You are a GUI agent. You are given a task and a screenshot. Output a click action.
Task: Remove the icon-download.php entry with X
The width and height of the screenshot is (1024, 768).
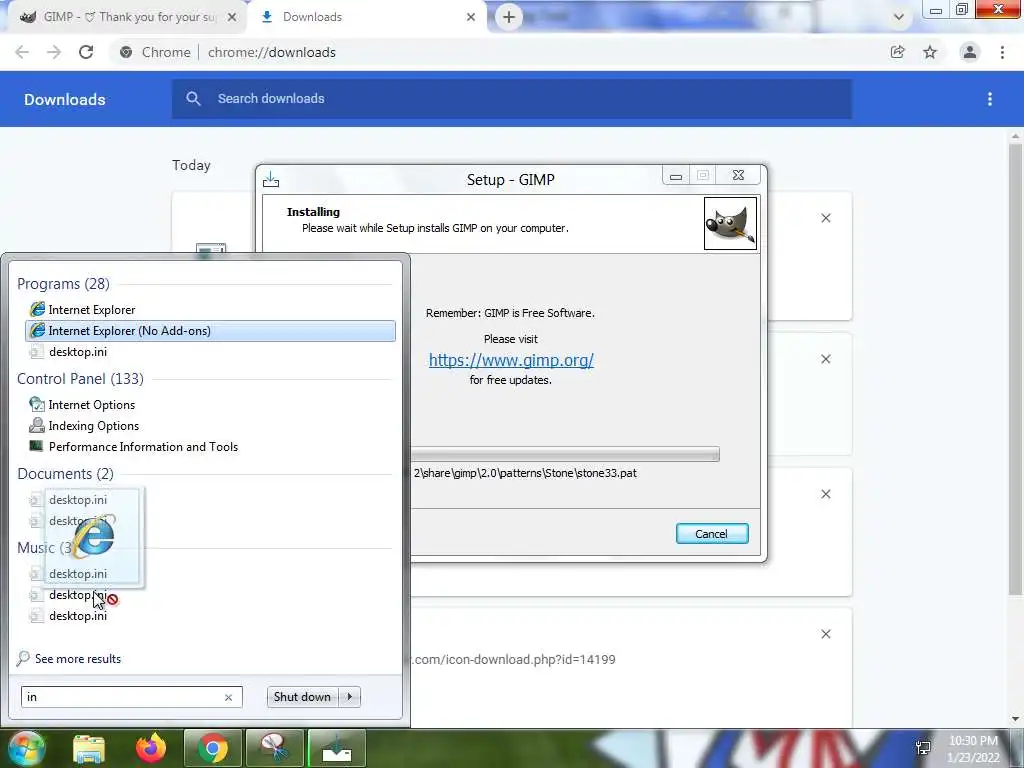[825, 634]
